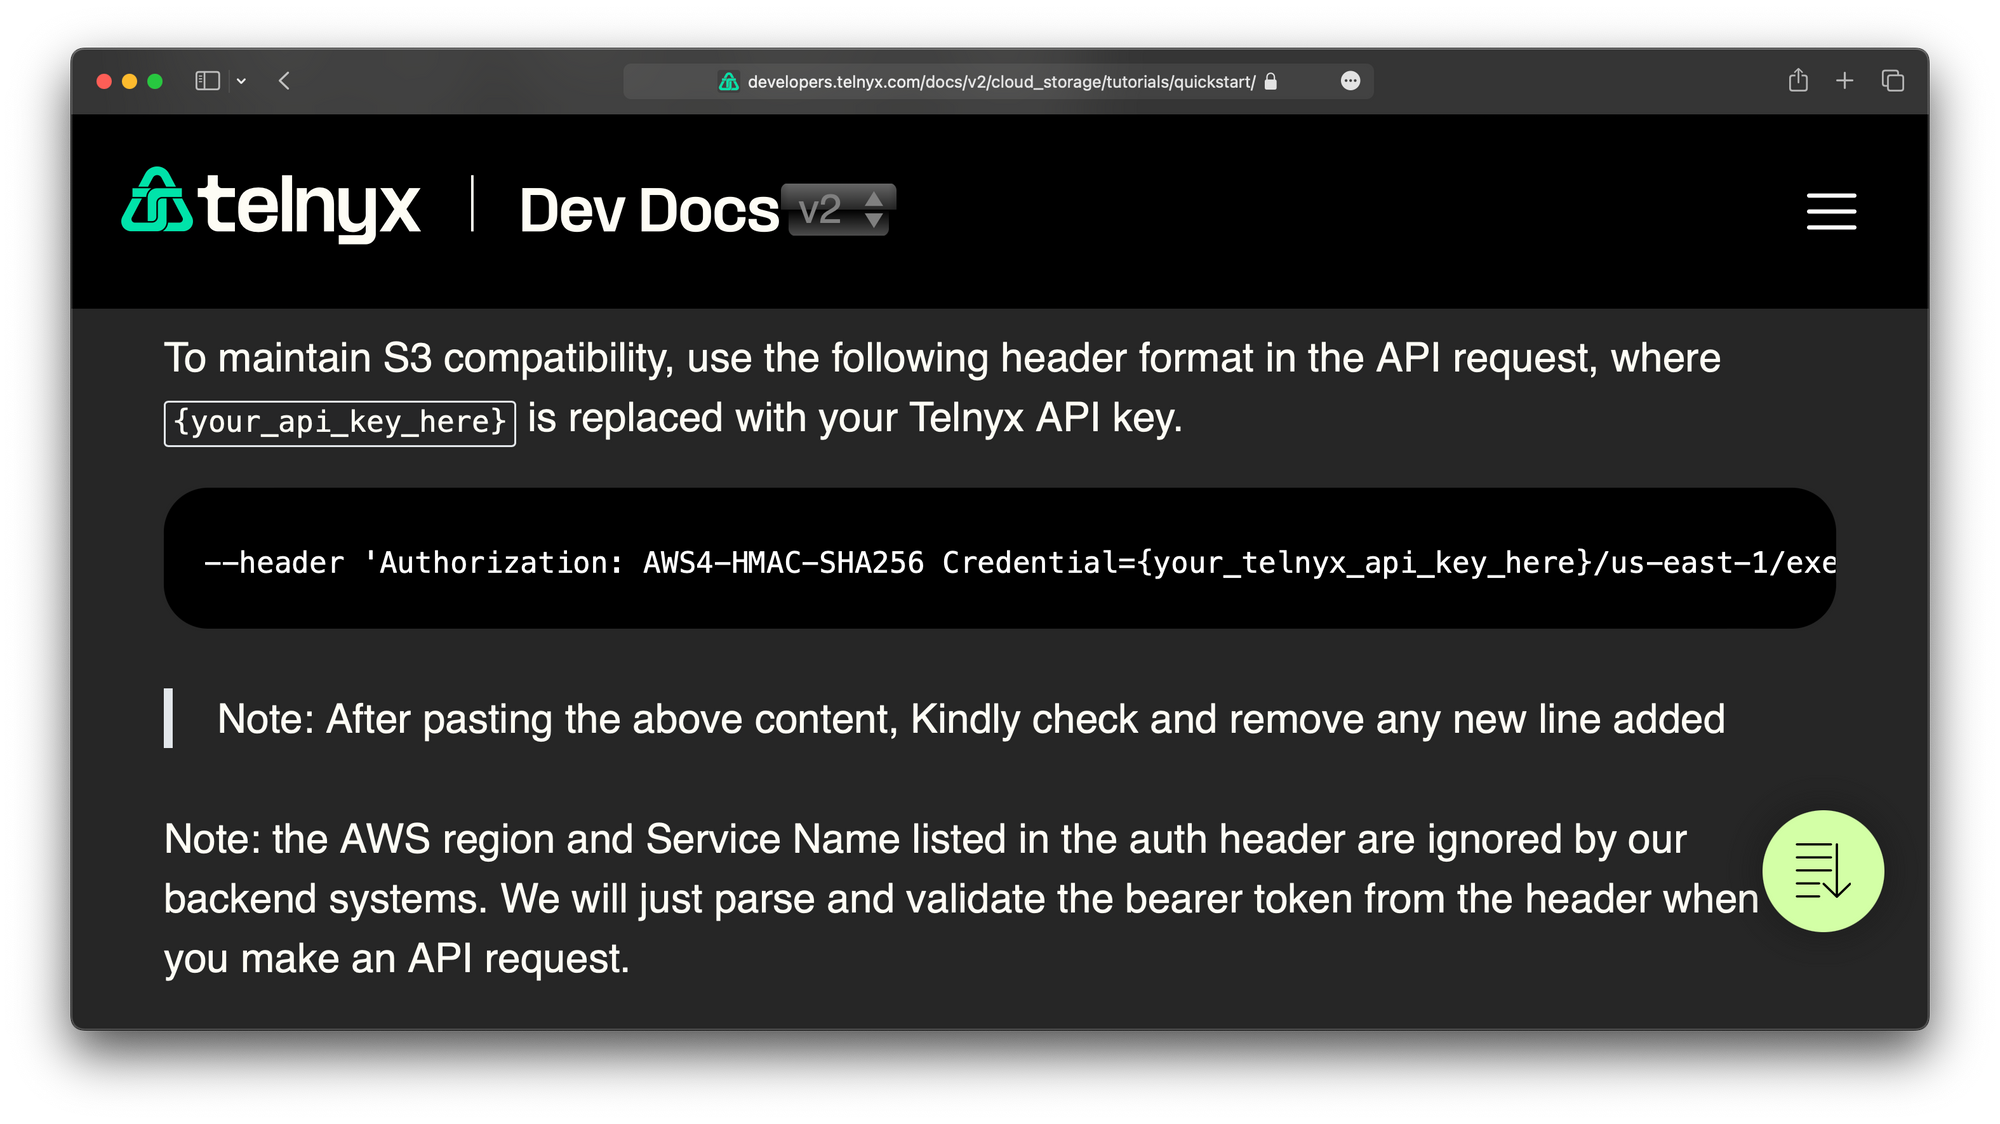The width and height of the screenshot is (2000, 1124).
Task: Click the padlock icon in the address bar
Action: click(1271, 82)
